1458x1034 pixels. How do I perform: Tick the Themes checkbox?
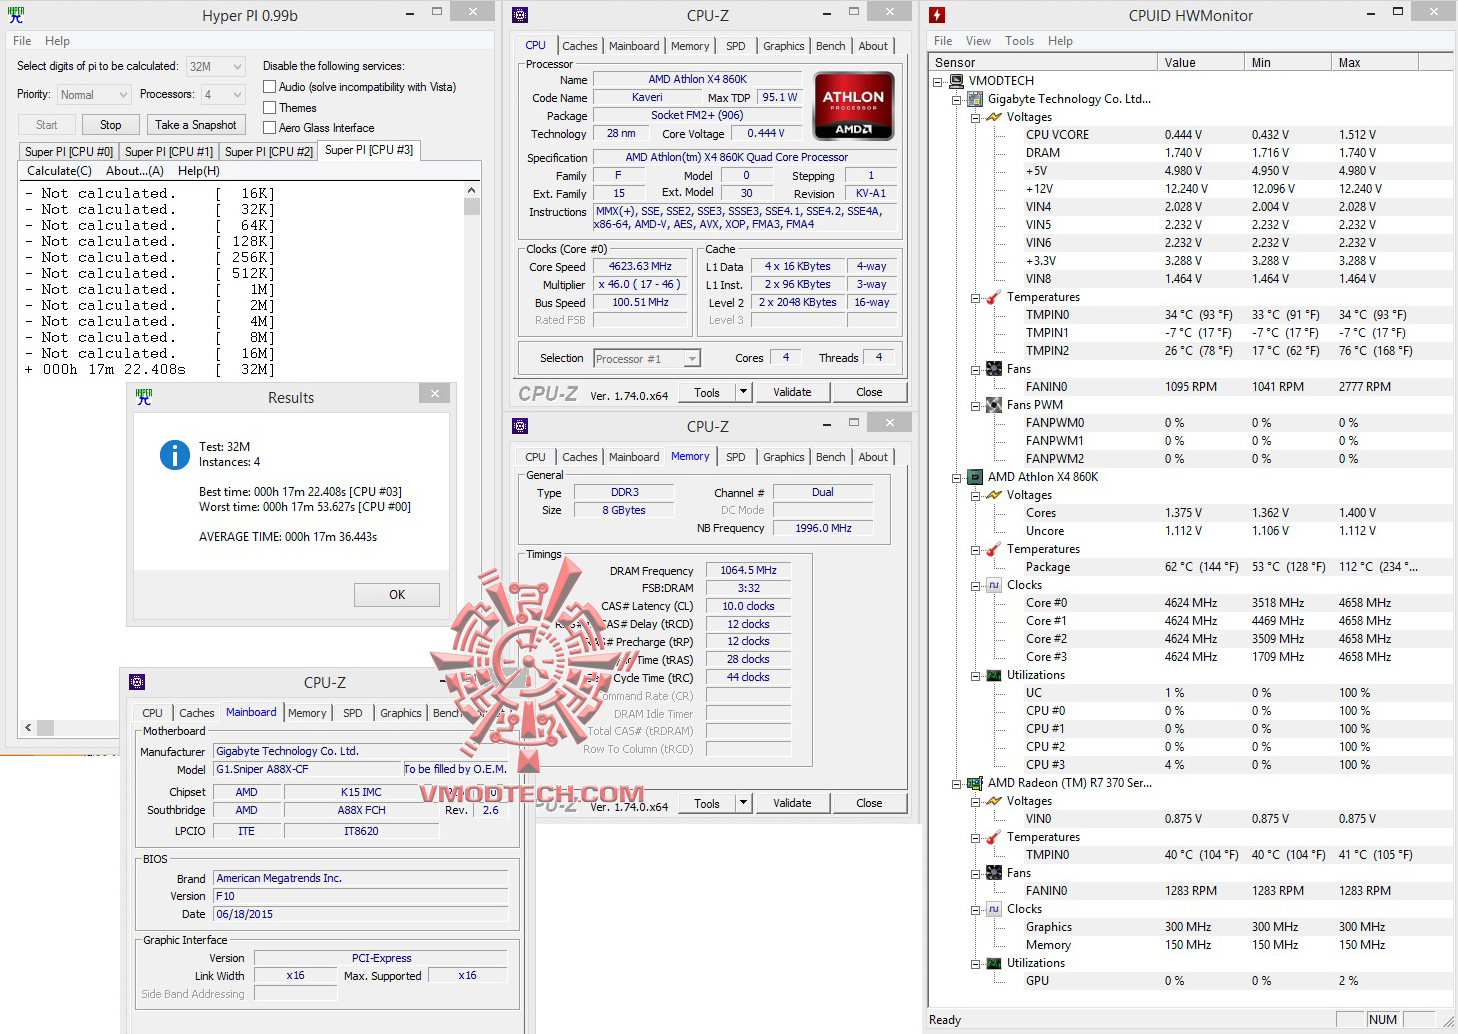click(269, 107)
